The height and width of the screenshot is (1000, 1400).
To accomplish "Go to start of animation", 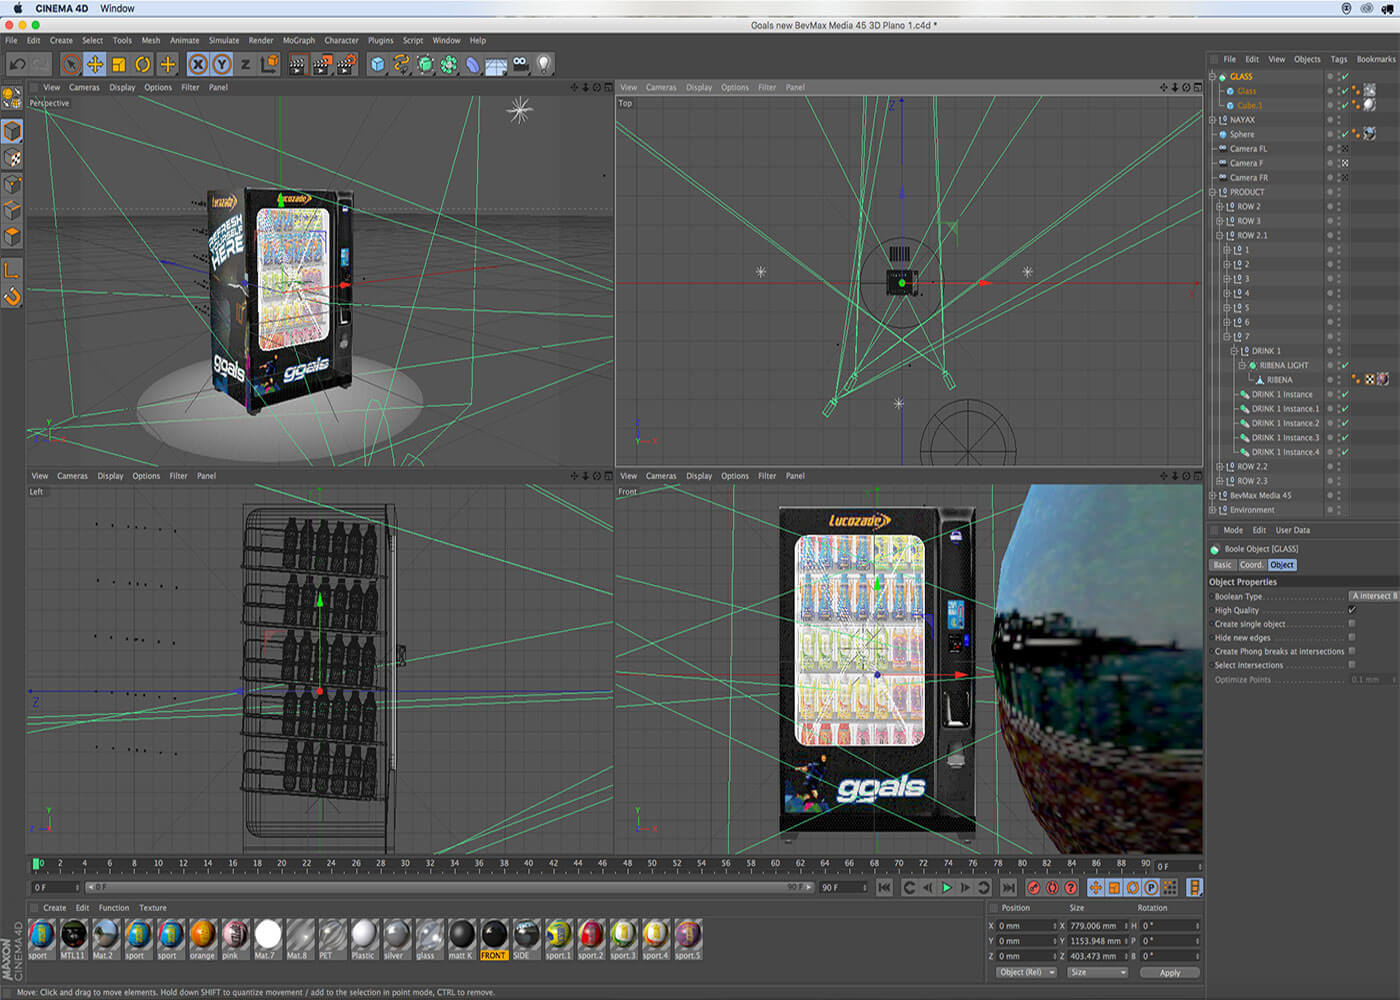I will [x=885, y=887].
